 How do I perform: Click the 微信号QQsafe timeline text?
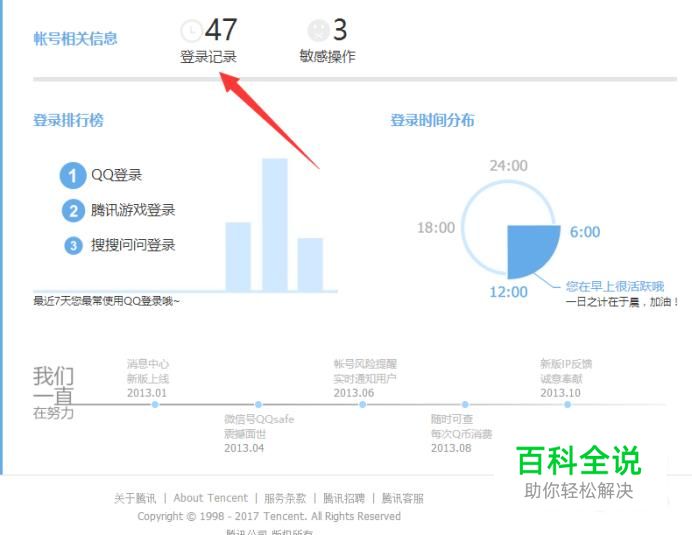click(259, 419)
